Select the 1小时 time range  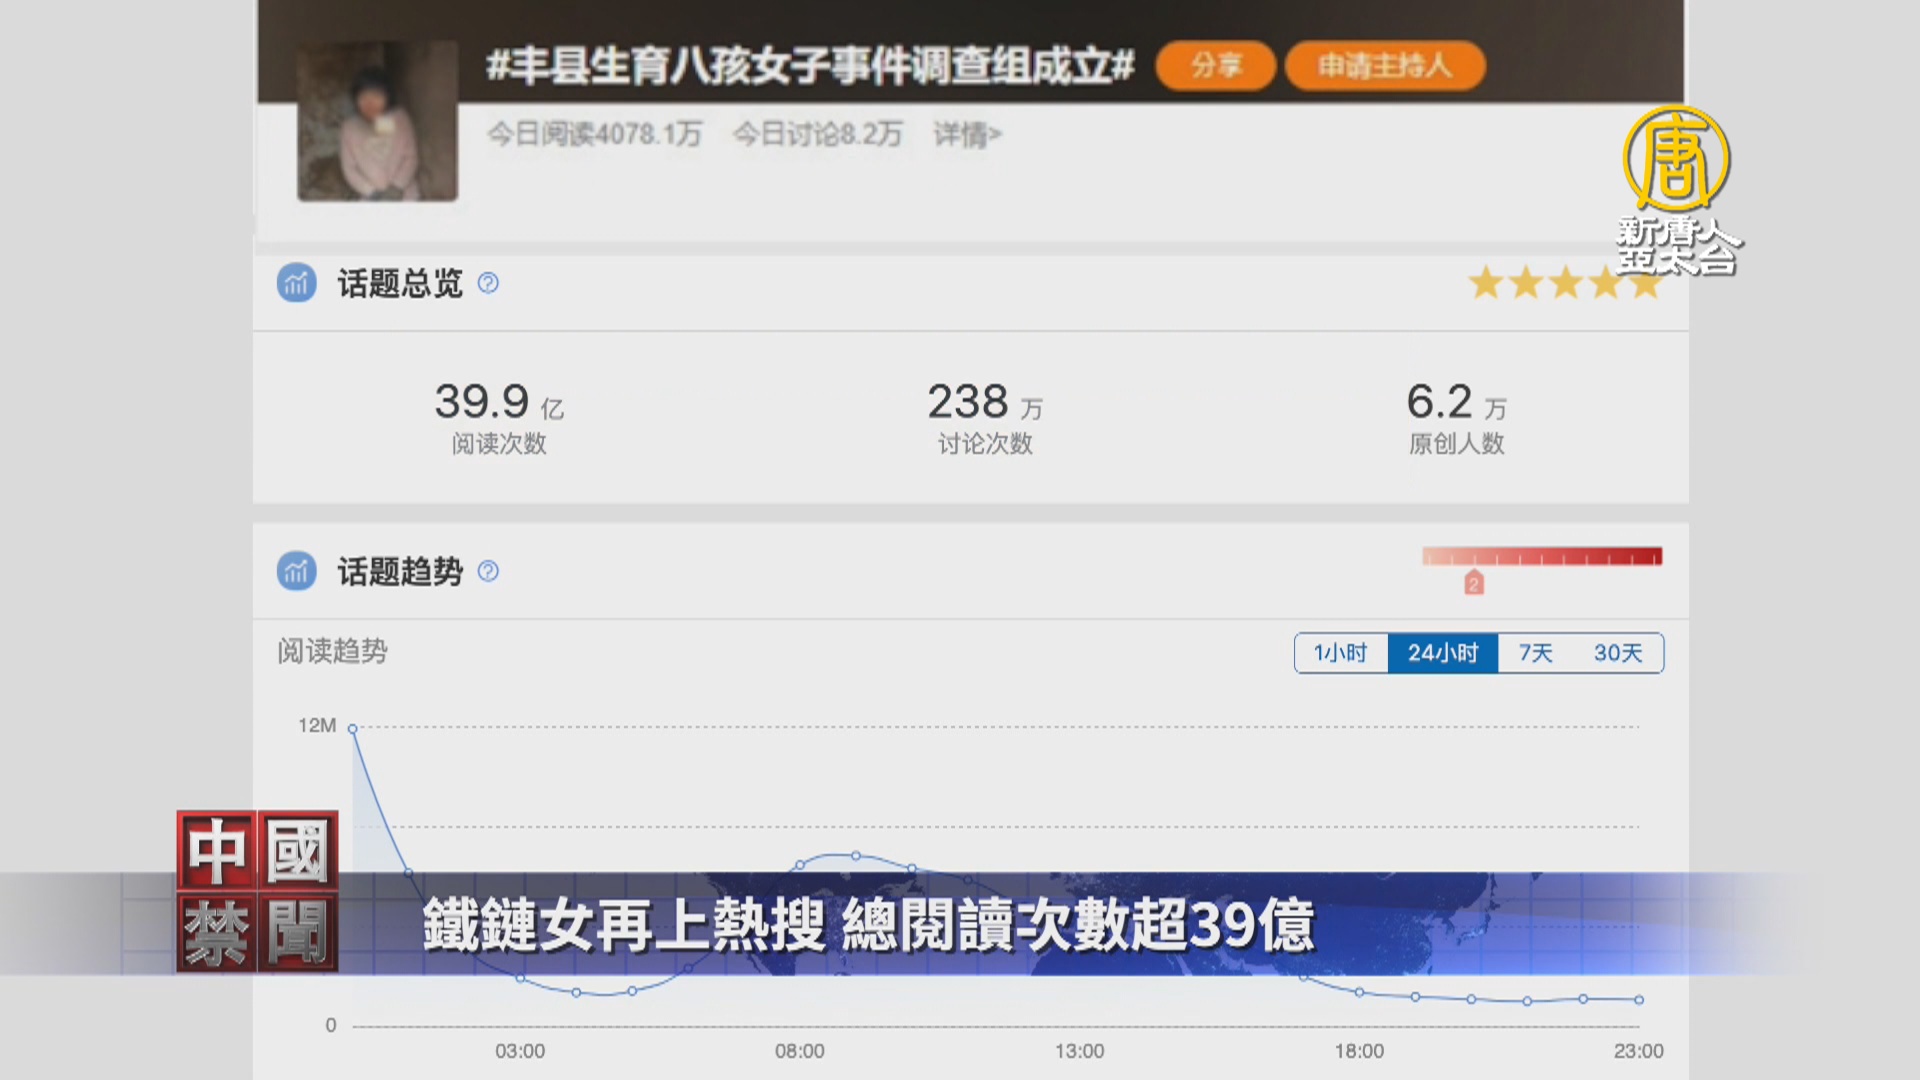coord(1340,653)
